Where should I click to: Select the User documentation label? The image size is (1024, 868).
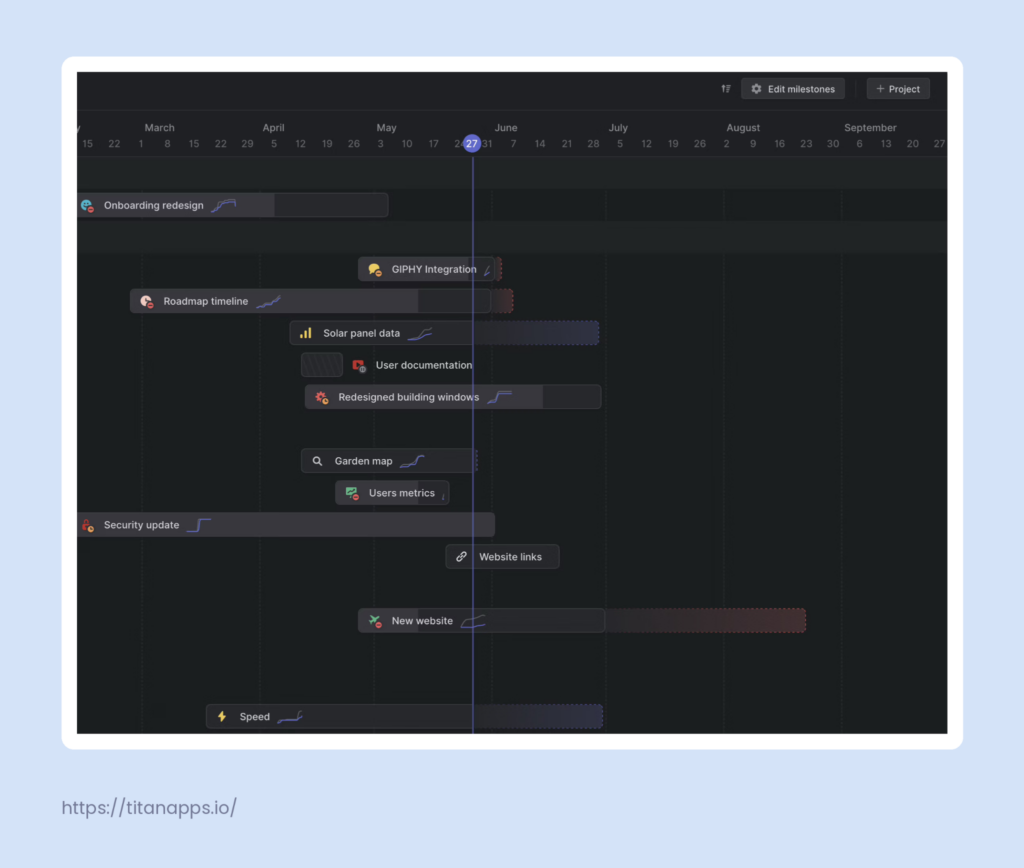click(424, 365)
